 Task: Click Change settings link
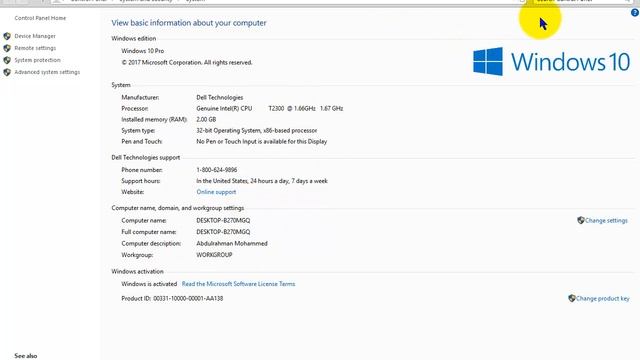(606, 220)
